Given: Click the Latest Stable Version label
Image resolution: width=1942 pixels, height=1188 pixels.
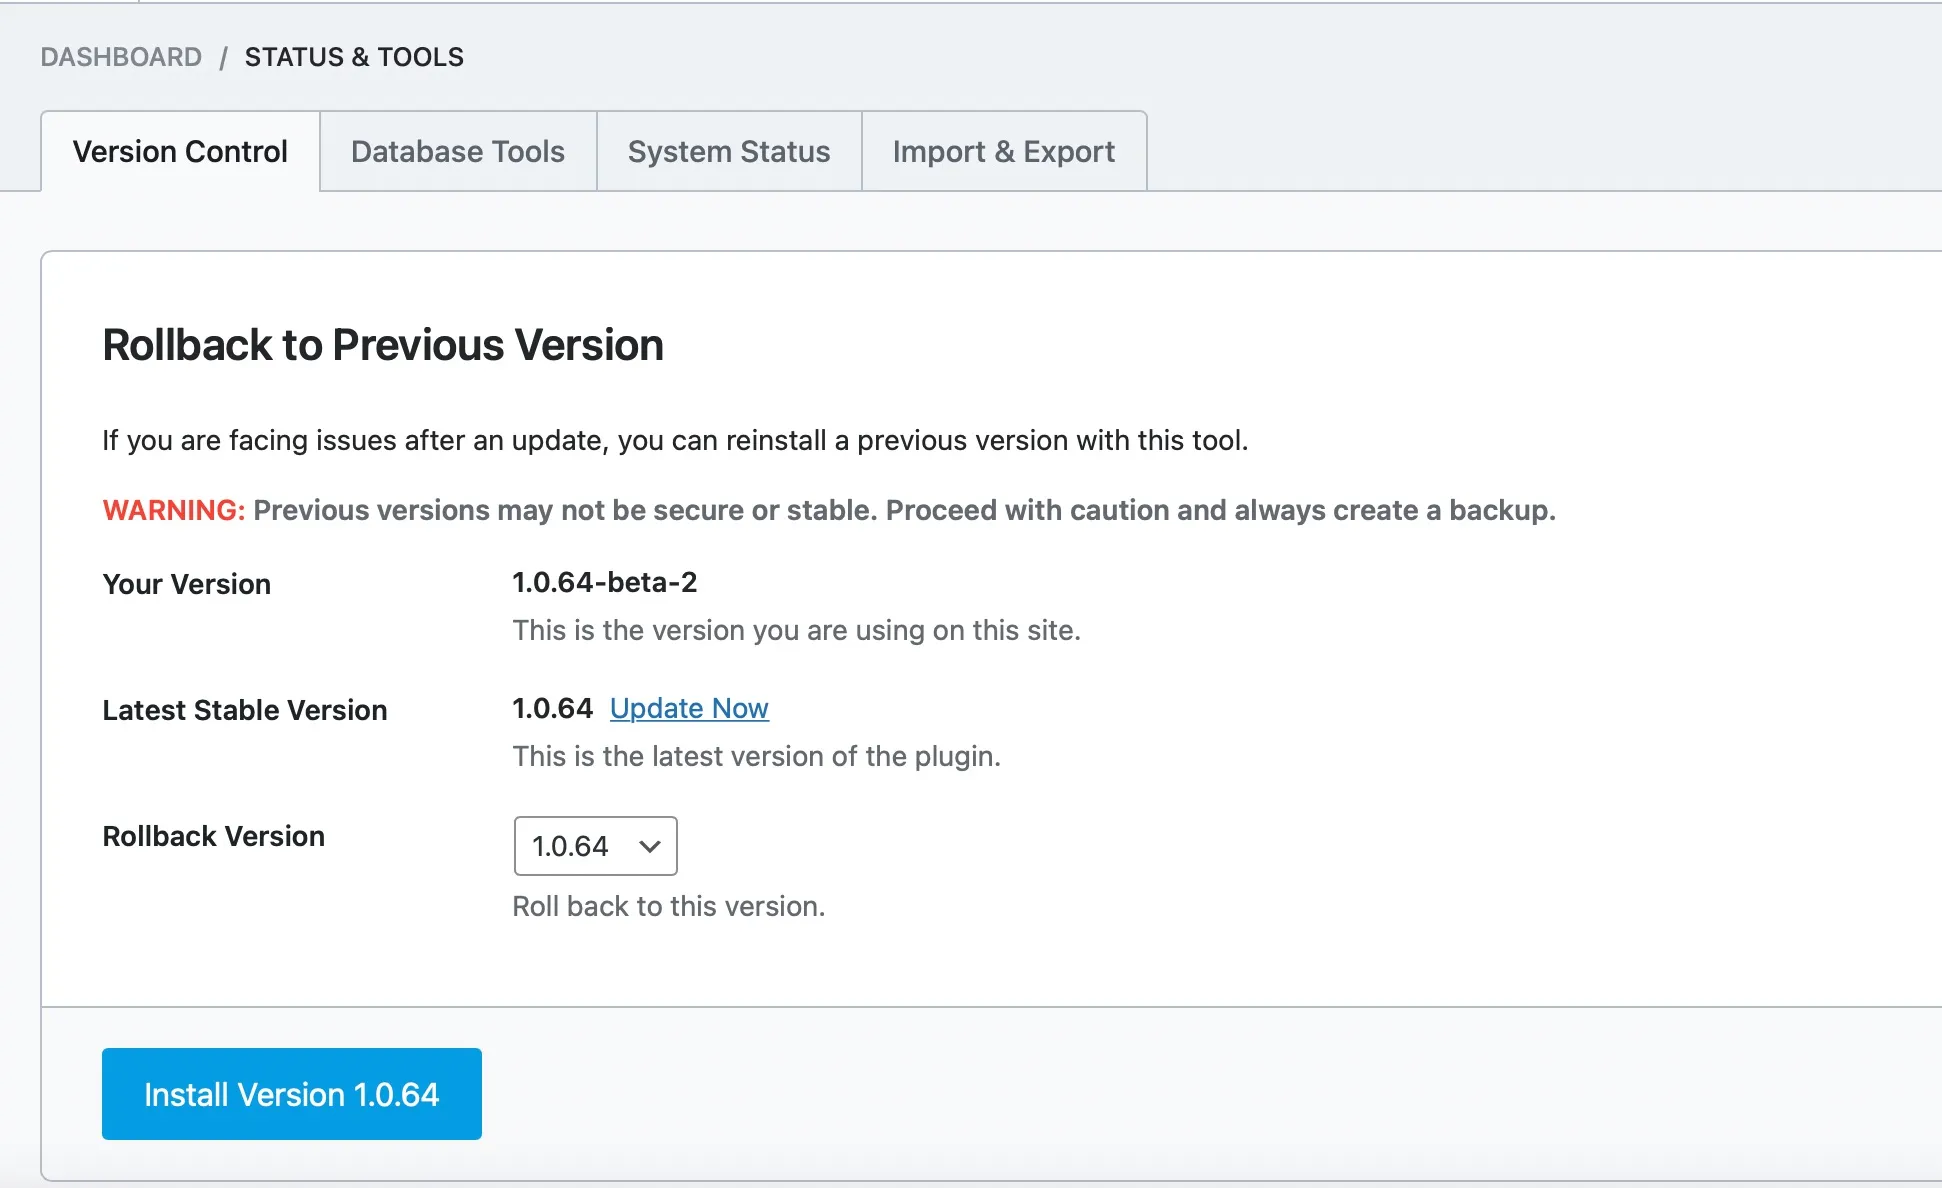Looking at the screenshot, I should 245,710.
